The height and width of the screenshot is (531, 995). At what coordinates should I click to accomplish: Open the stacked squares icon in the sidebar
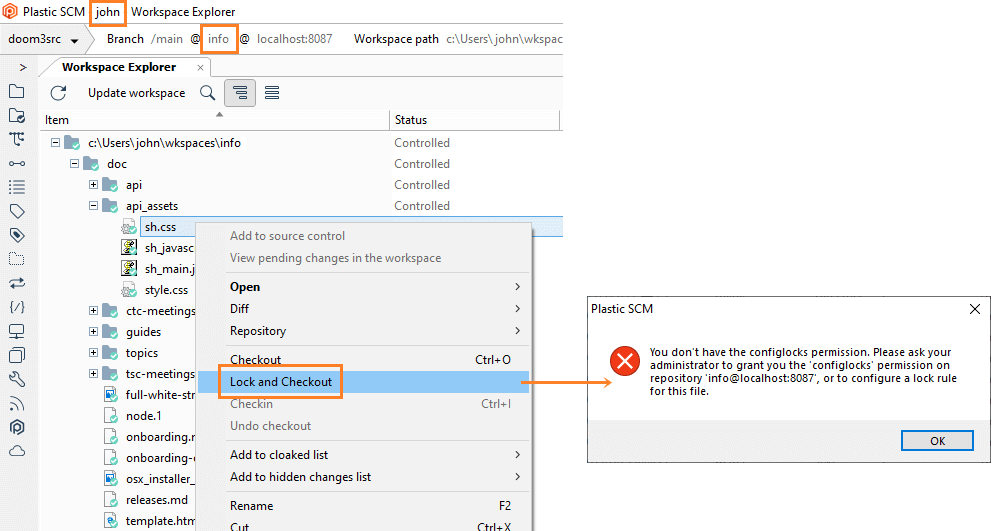pyautogui.click(x=16, y=355)
